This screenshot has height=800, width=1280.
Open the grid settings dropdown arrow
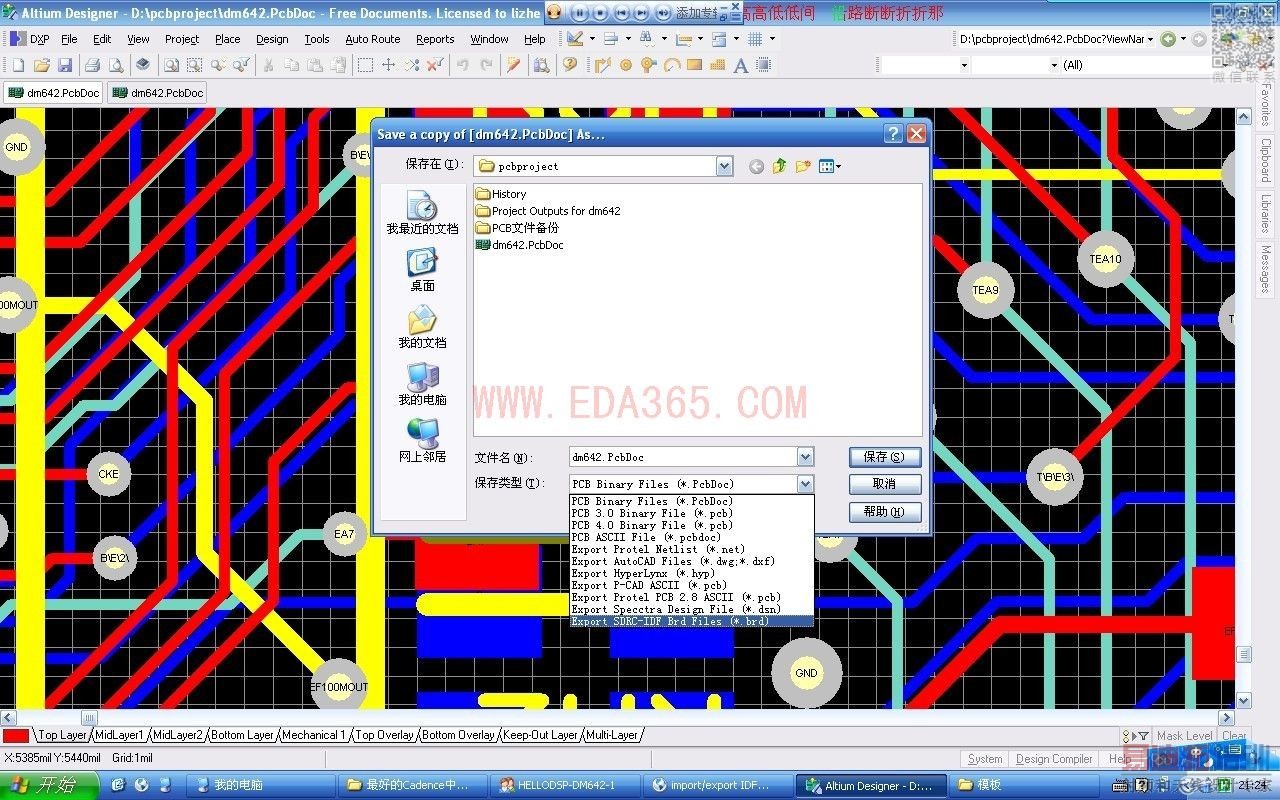(x=772, y=39)
